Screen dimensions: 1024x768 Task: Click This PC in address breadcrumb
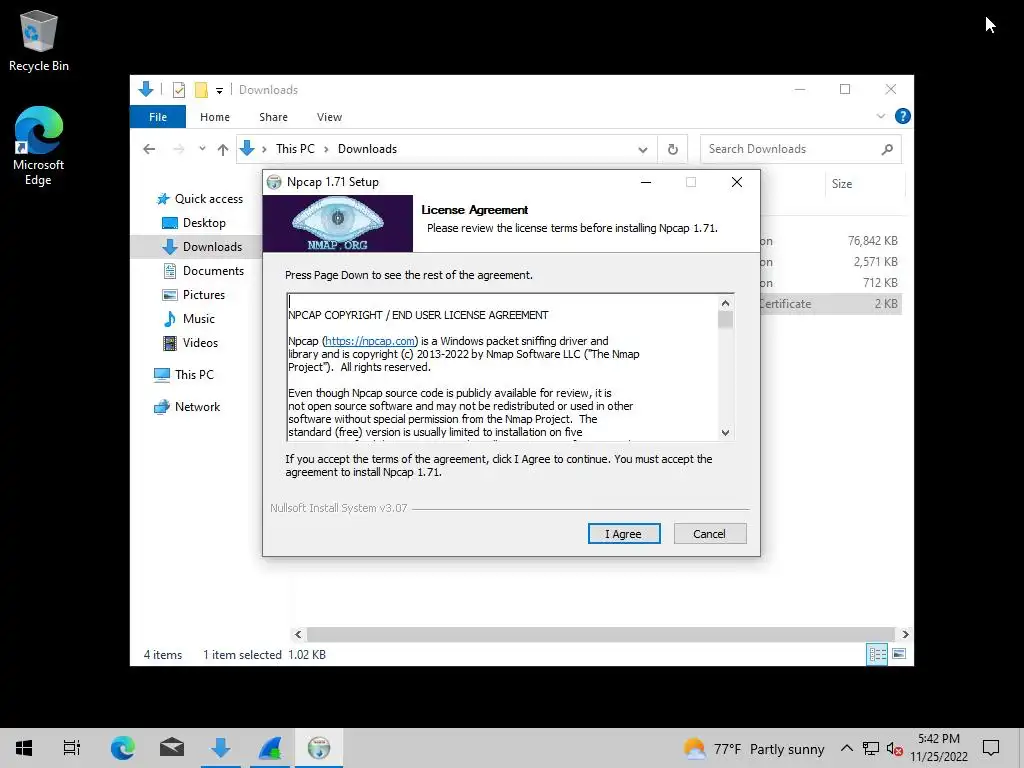pos(295,149)
